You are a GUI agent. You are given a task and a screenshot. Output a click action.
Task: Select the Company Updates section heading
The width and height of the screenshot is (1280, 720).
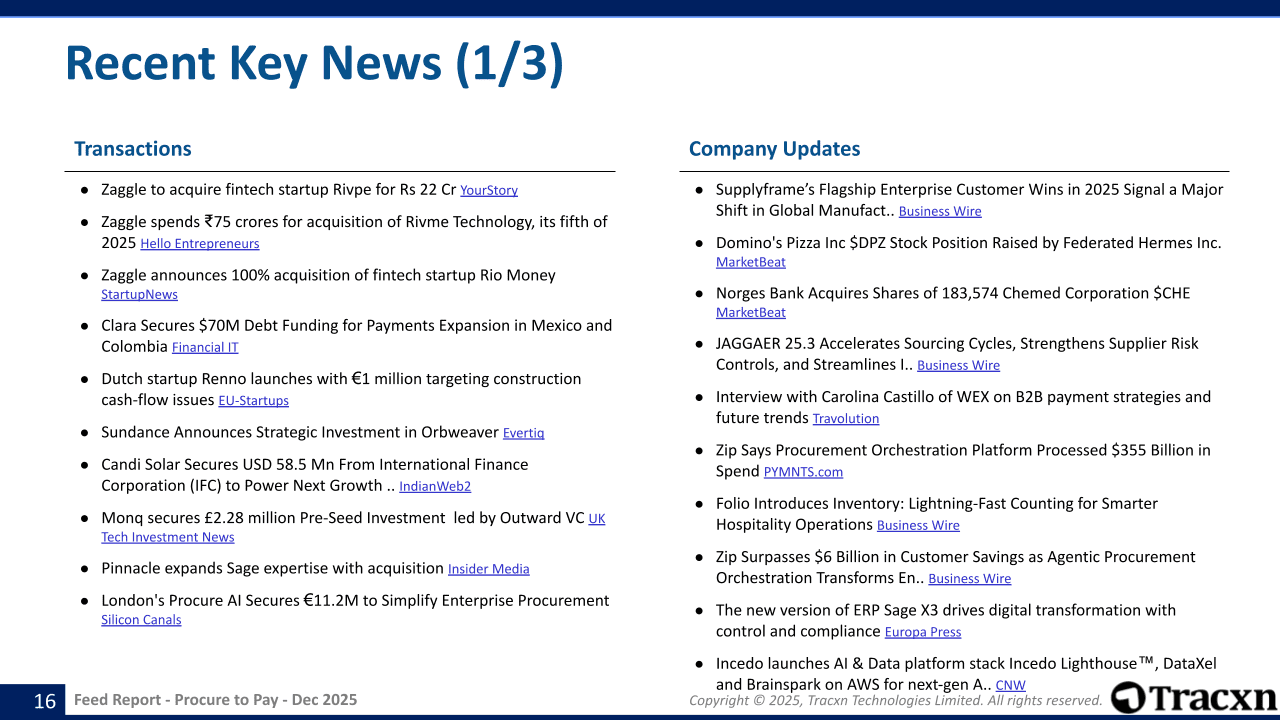pyautogui.click(x=774, y=149)
